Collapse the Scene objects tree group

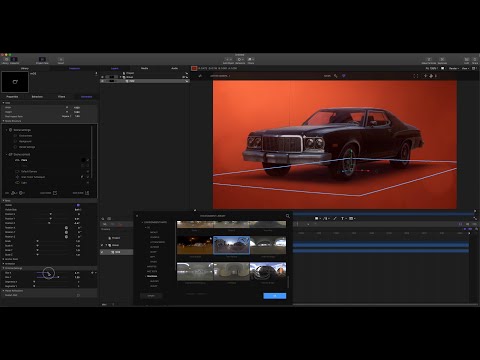6,154
